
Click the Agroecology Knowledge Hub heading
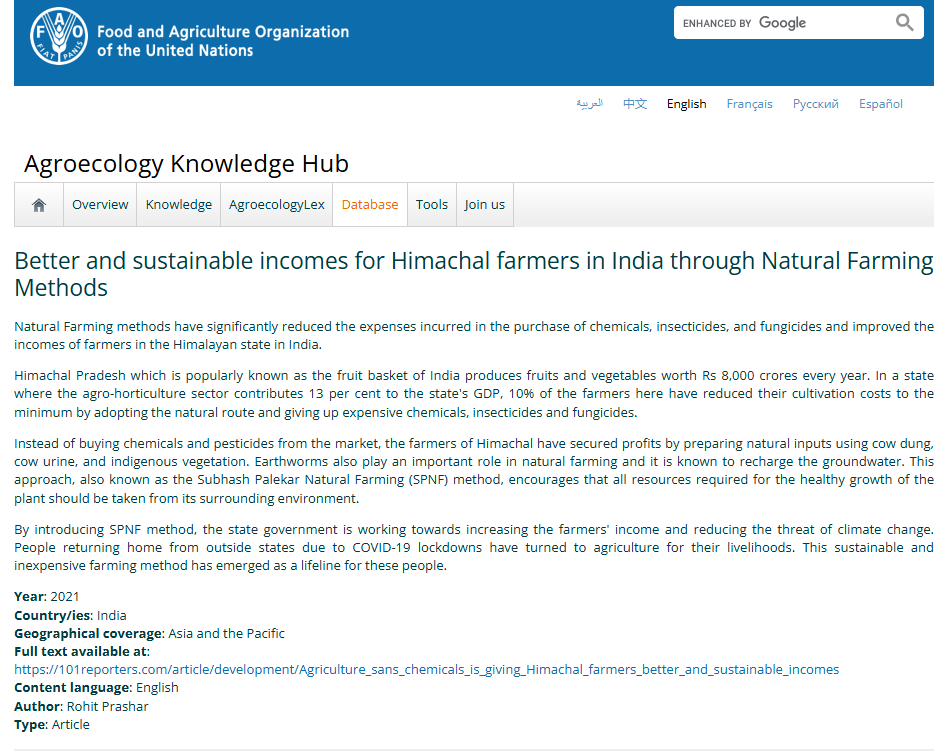186,164
